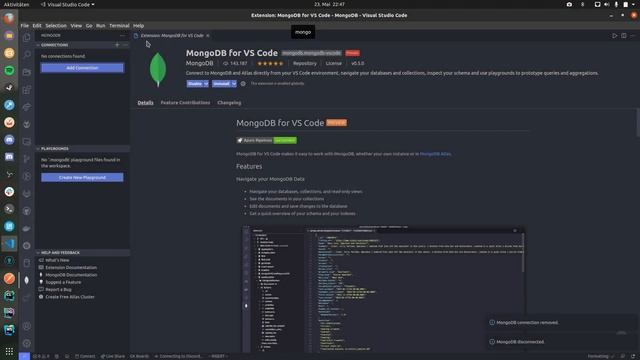Click the errors and warnings status item
Image resolution: width=640 pixels, height=360 pixels.
(41, 356)
